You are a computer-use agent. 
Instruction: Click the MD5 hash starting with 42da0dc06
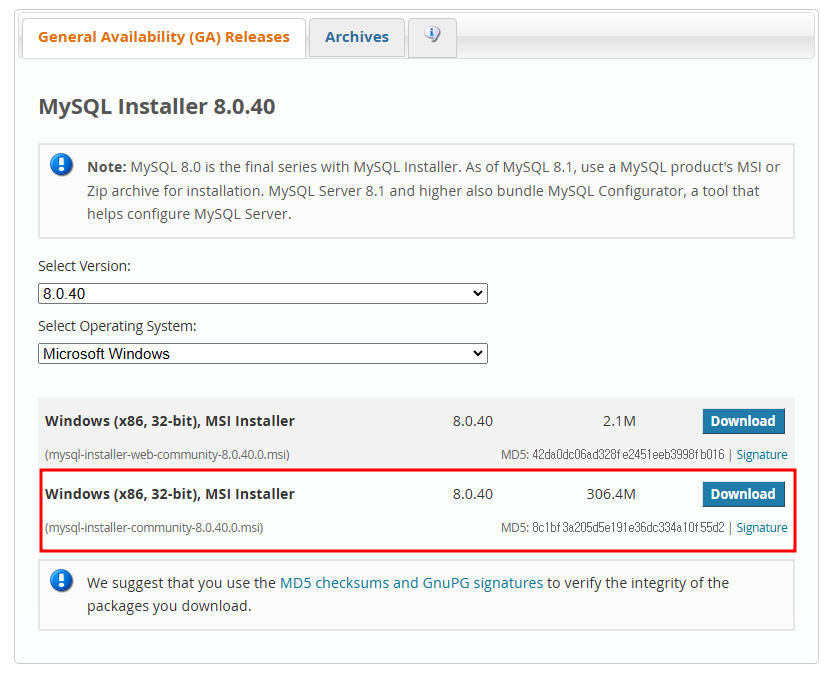click(628, 455)
